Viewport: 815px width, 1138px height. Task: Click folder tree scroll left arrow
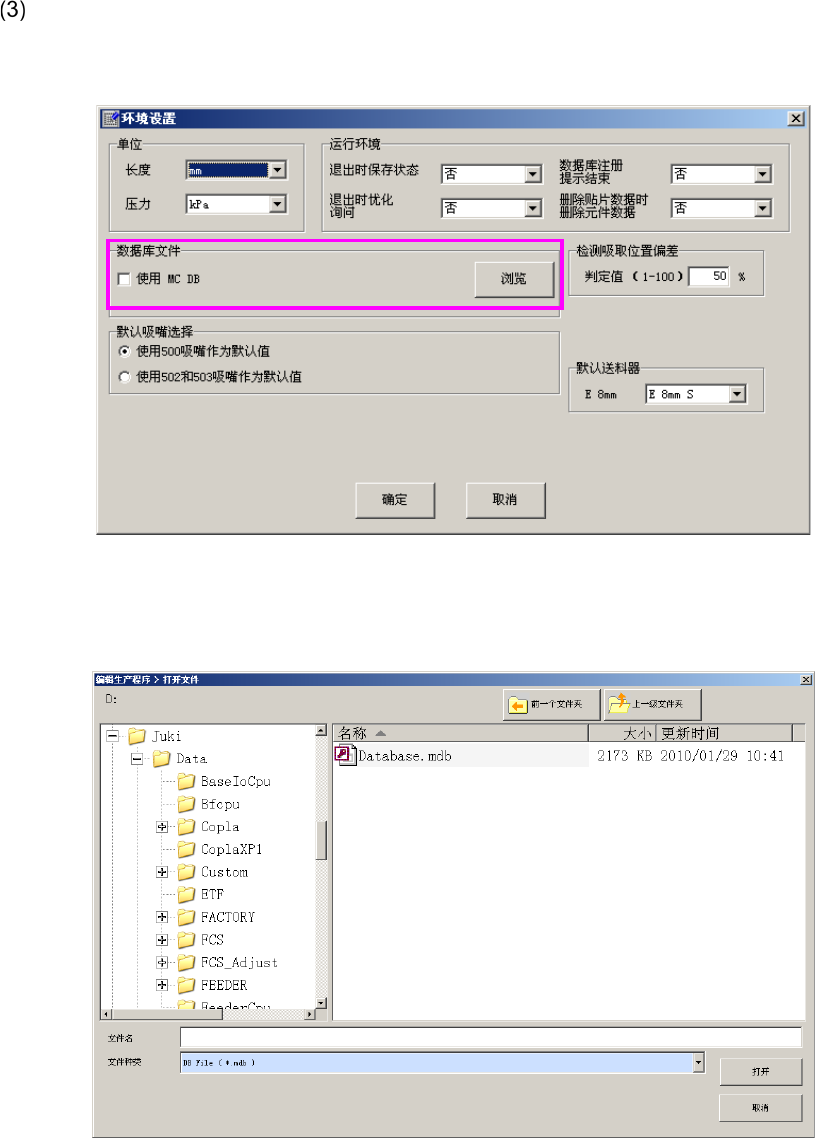[x=107, y=1014]
